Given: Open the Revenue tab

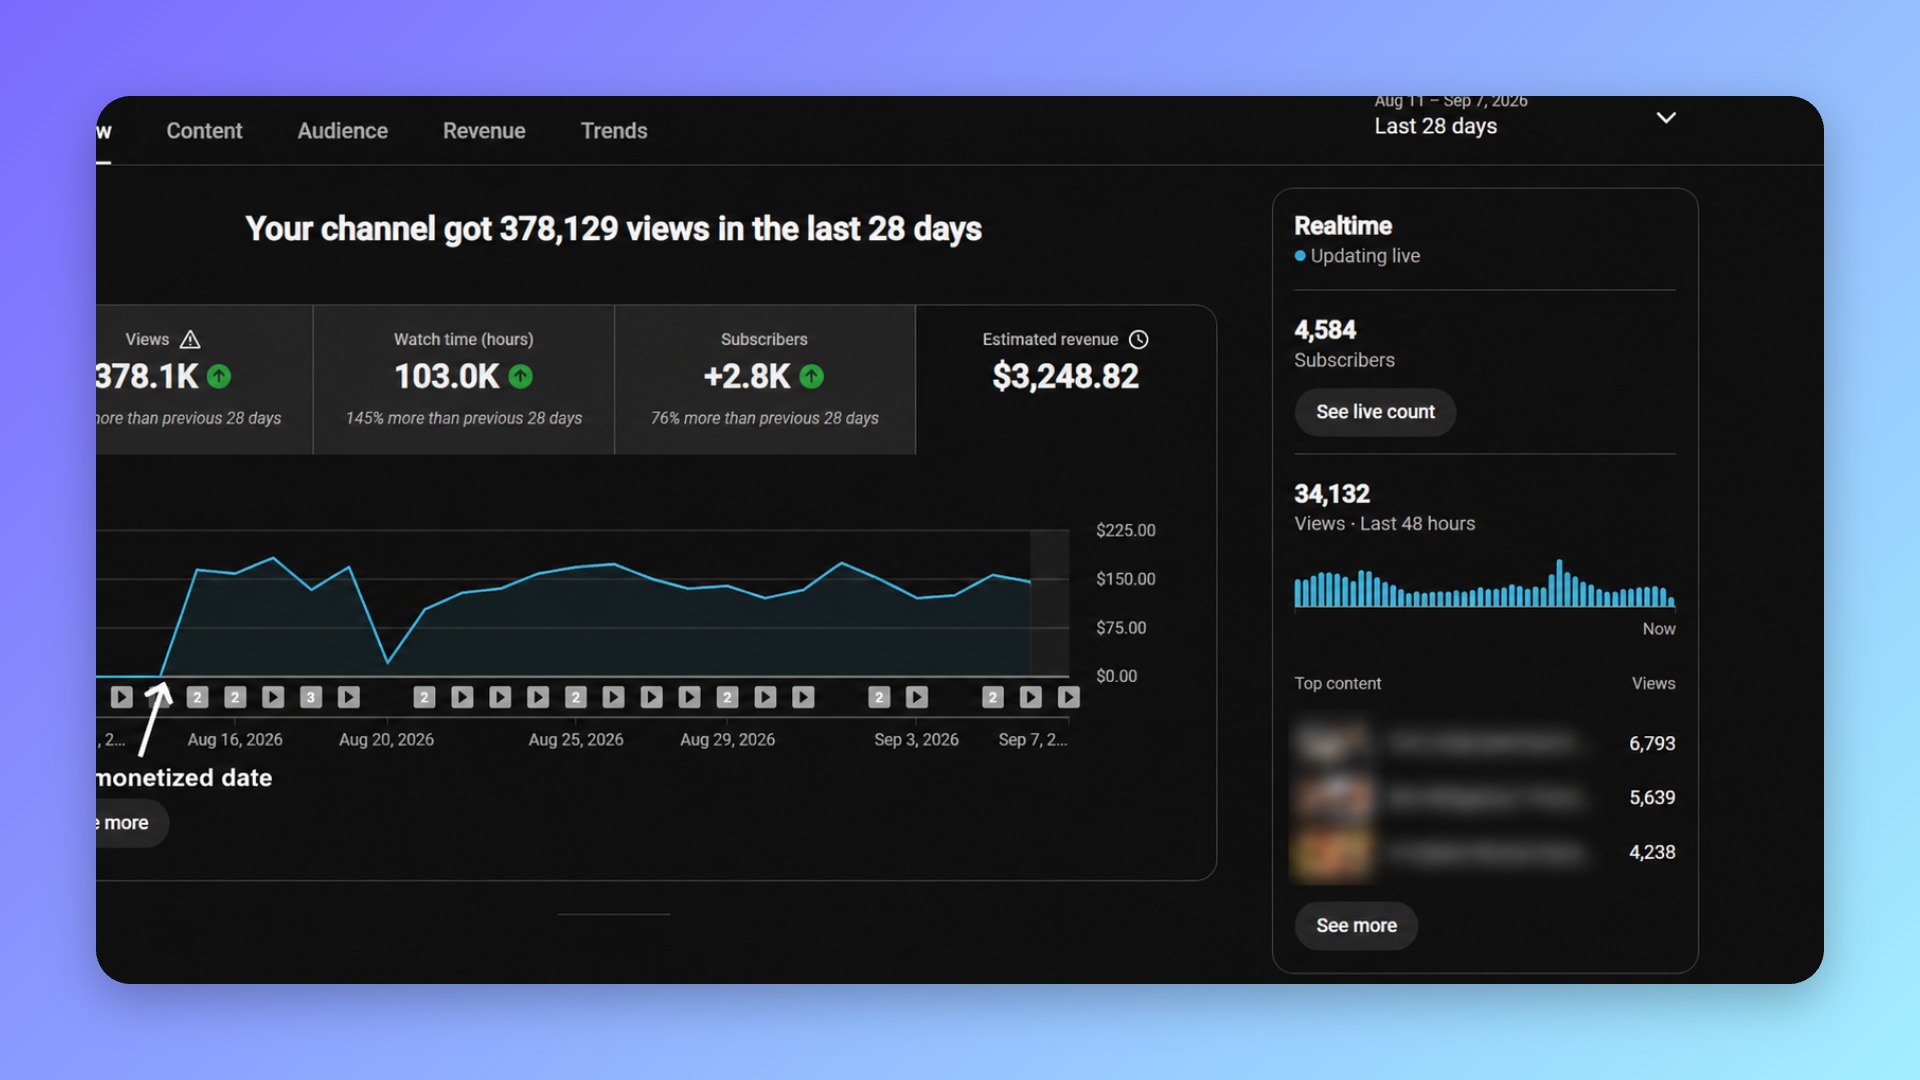Looking at the screenshot, I should click(x=484, y=131).
